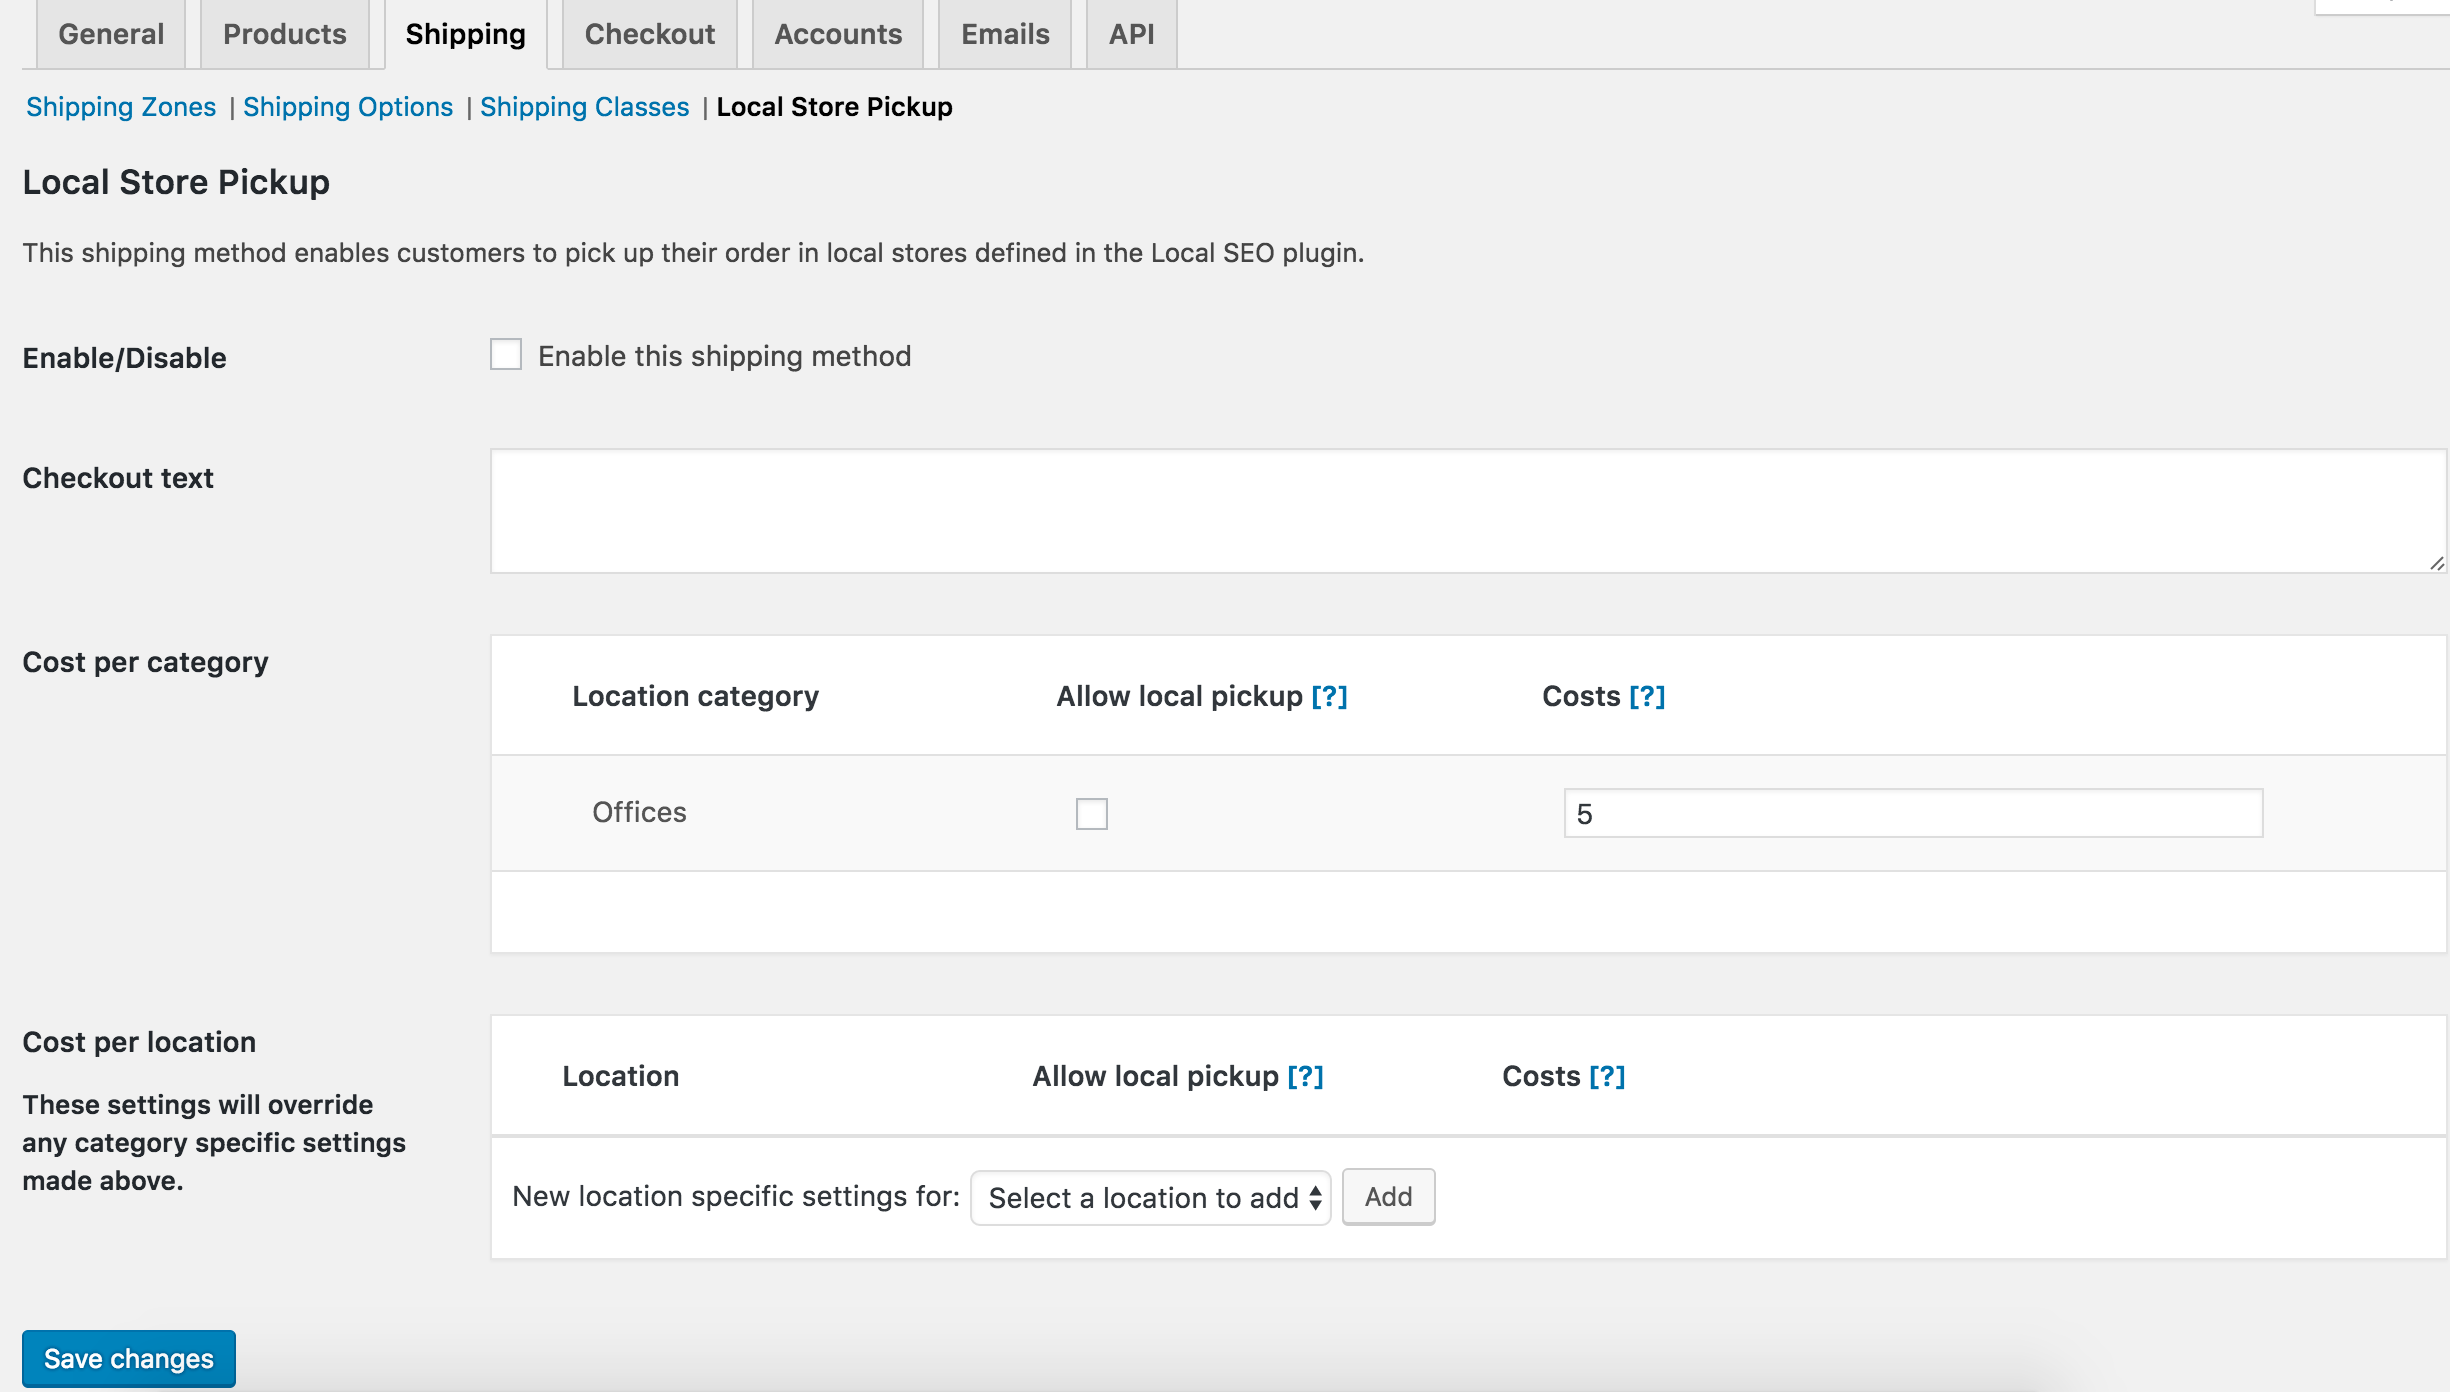Toggle Allow local pickup for Offices category

pyautogui.click(x=1092, y=813)
